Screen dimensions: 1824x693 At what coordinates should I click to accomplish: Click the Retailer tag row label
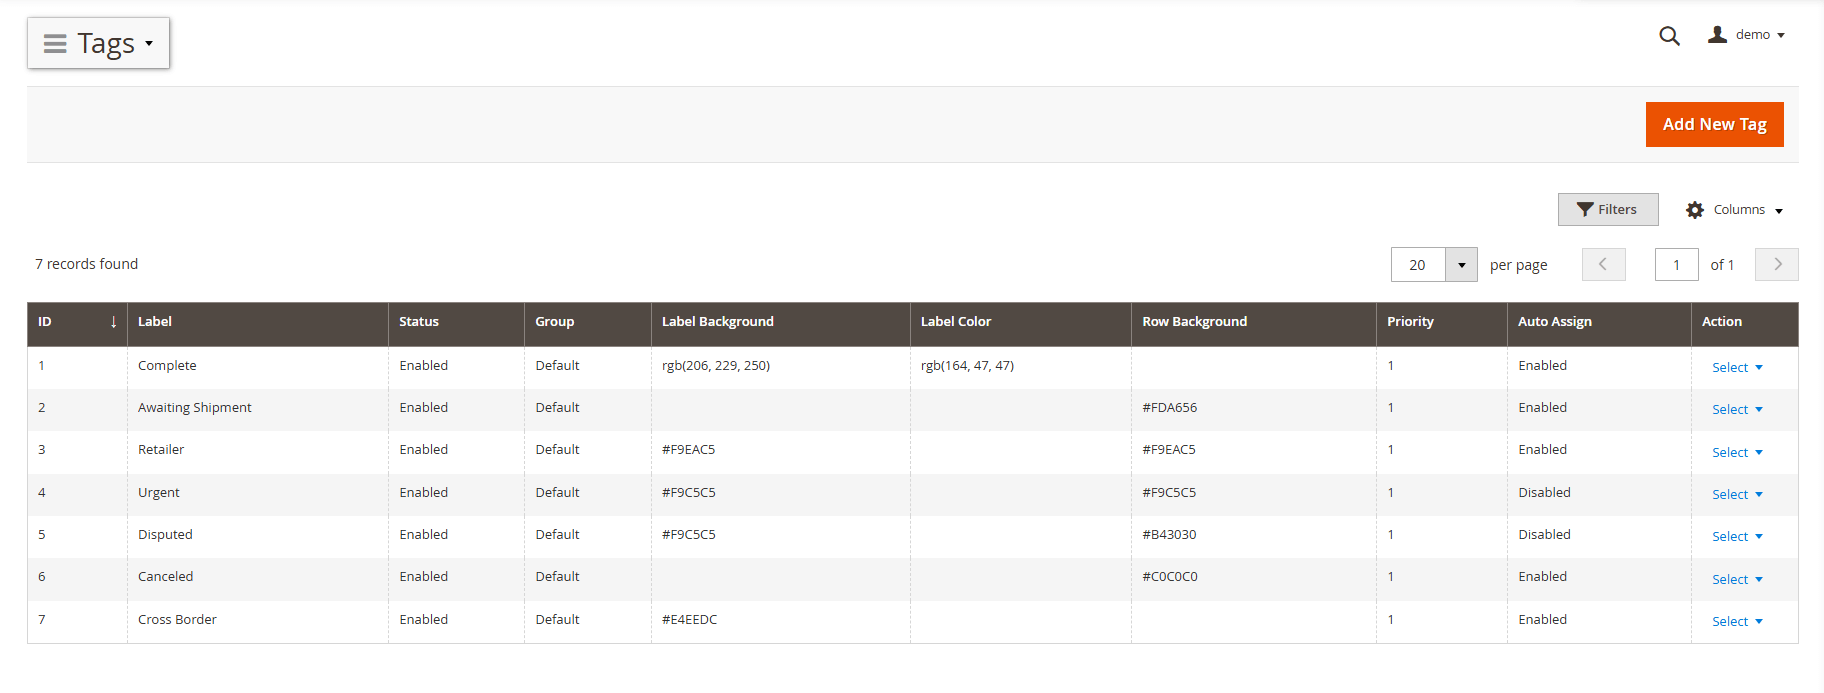point(161,450)
